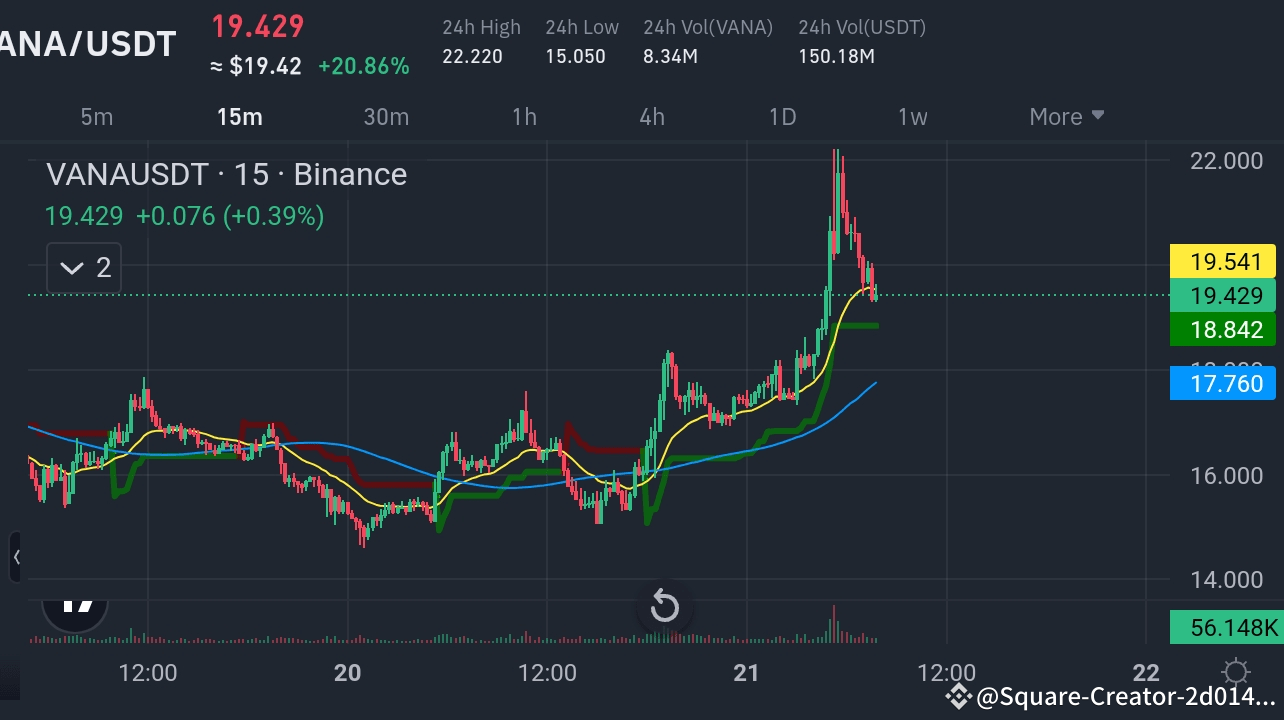This screenshot has height=720, width=1284.
Task: Select the 1w weekly timeframe
Action: [912, 117]
